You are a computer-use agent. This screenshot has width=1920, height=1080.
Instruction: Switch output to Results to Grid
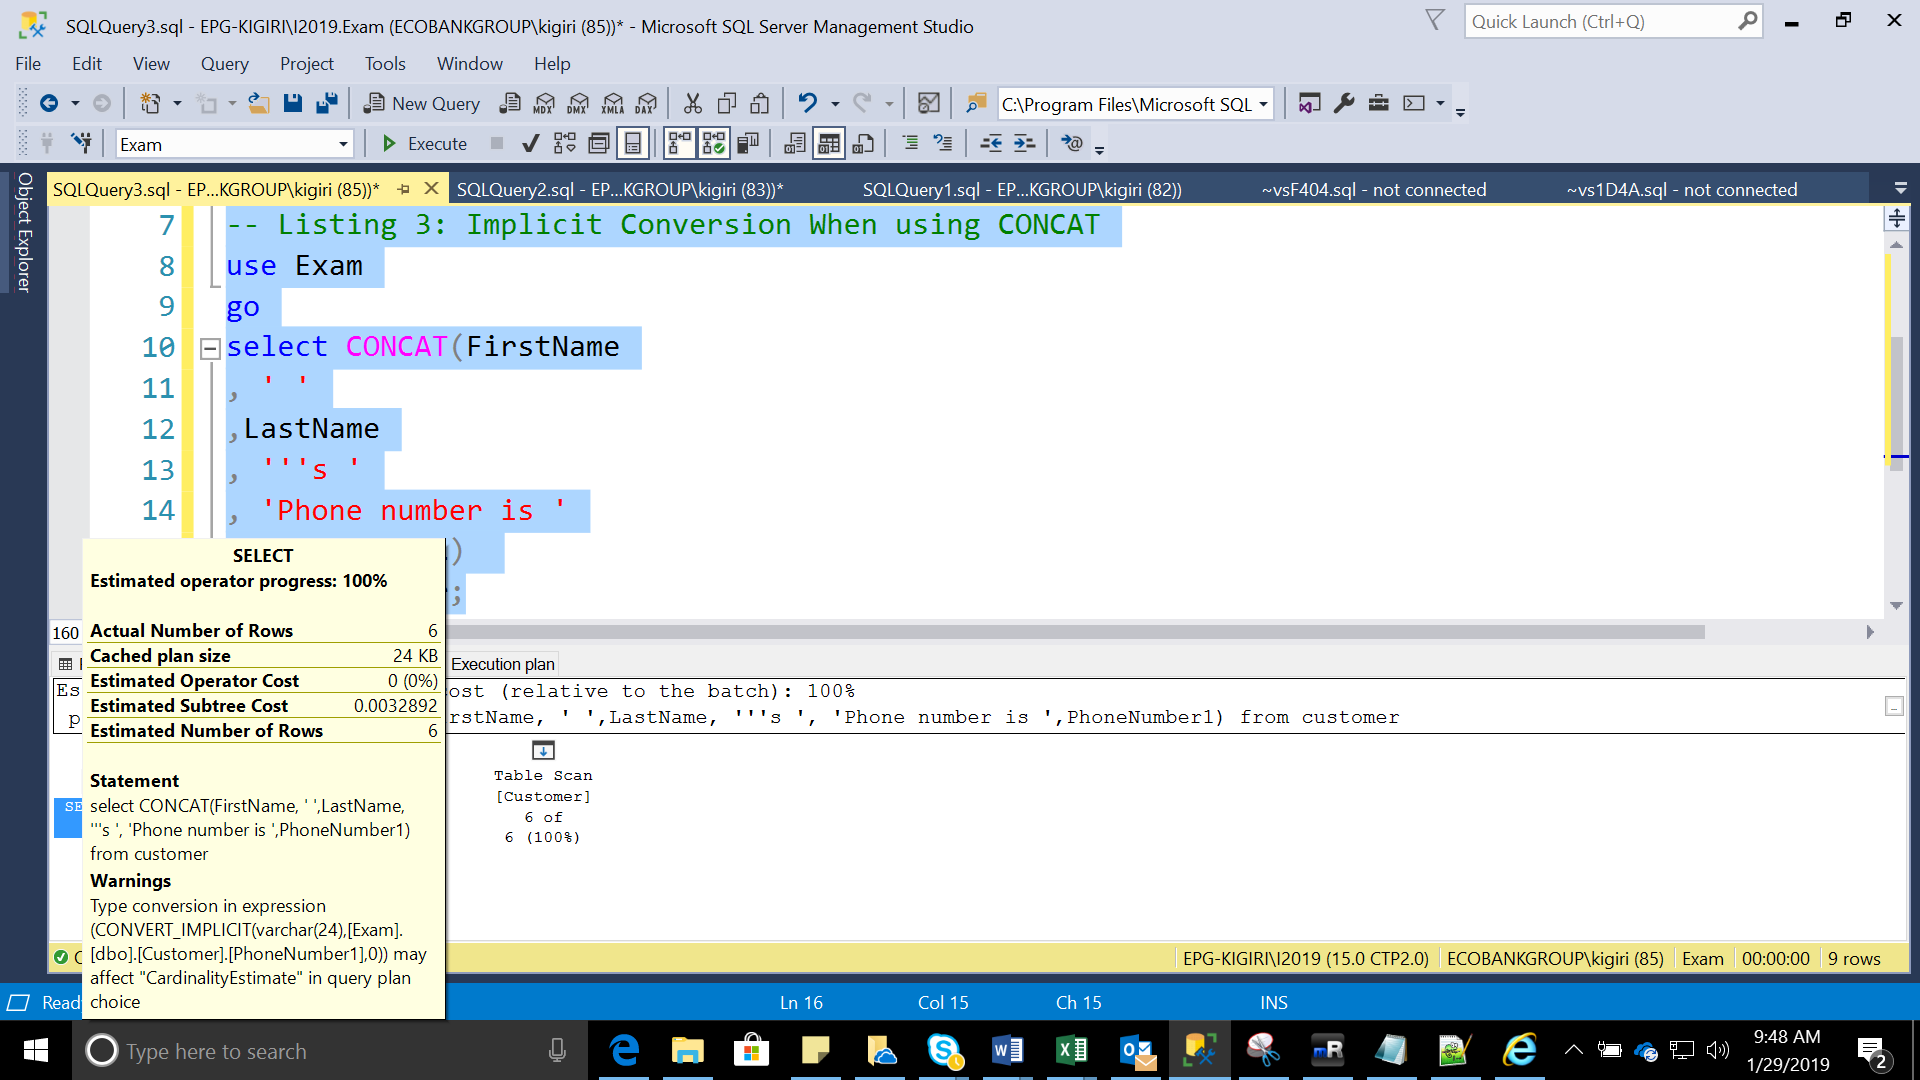click(829, 144)
